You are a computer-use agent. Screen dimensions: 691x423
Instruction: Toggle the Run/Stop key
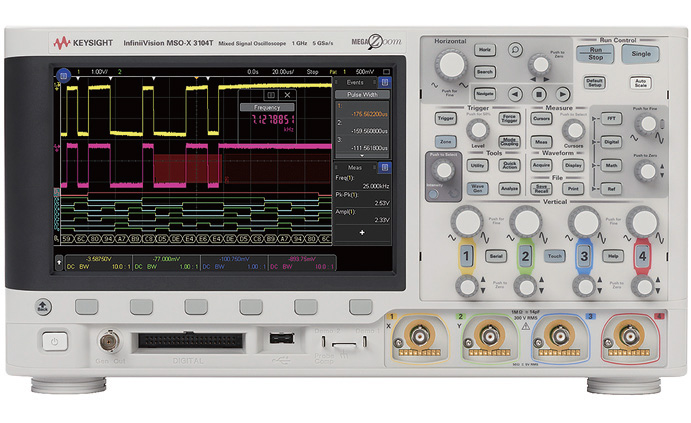[x=595, y=54]
